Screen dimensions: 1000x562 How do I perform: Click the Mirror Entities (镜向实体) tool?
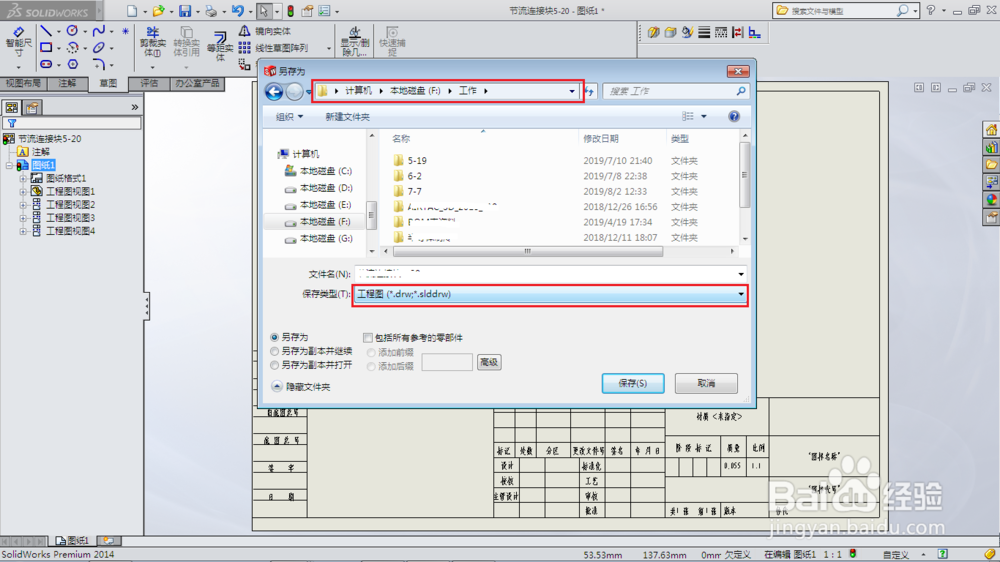265,31
